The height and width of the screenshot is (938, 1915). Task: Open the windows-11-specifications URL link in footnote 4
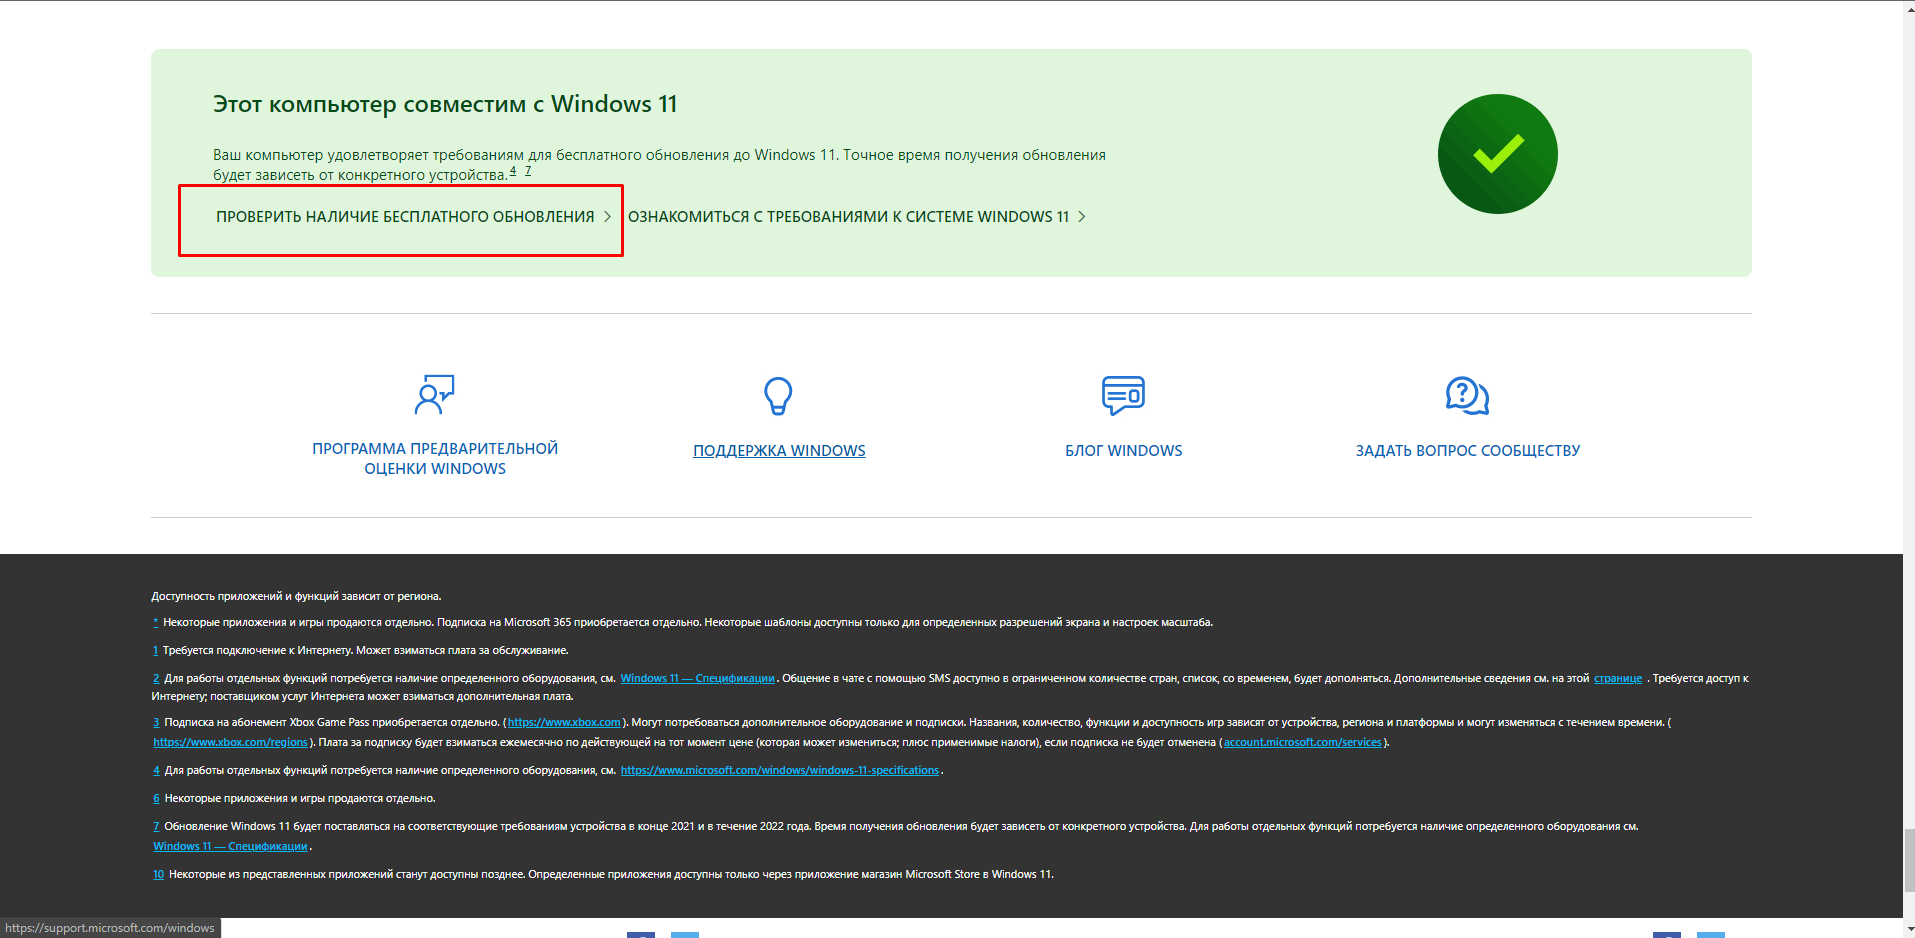tap(780, 771)
